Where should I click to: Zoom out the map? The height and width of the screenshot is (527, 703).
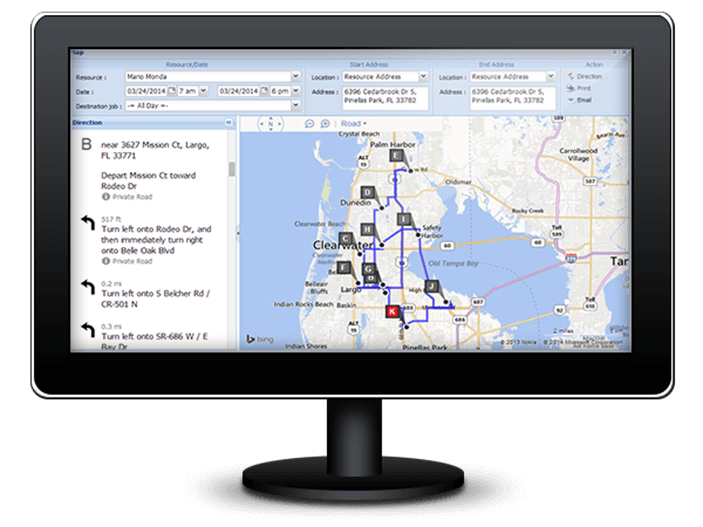click(x=309, y=123)
